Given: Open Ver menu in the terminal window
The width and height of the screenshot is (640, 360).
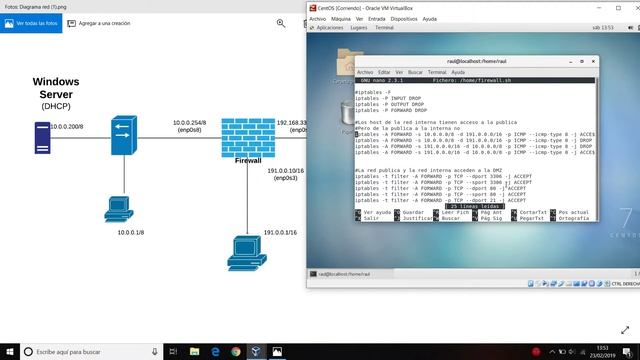Looking at the screenshot, I should (x=399, y=72).
